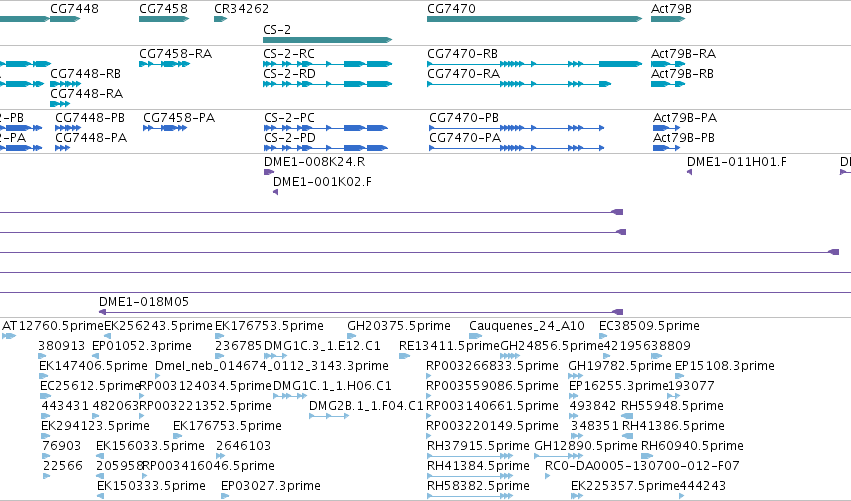851x501 pixels.
Task: Click the RC0-DA0005-130700-012-F07 label
Action: [642, 466]
